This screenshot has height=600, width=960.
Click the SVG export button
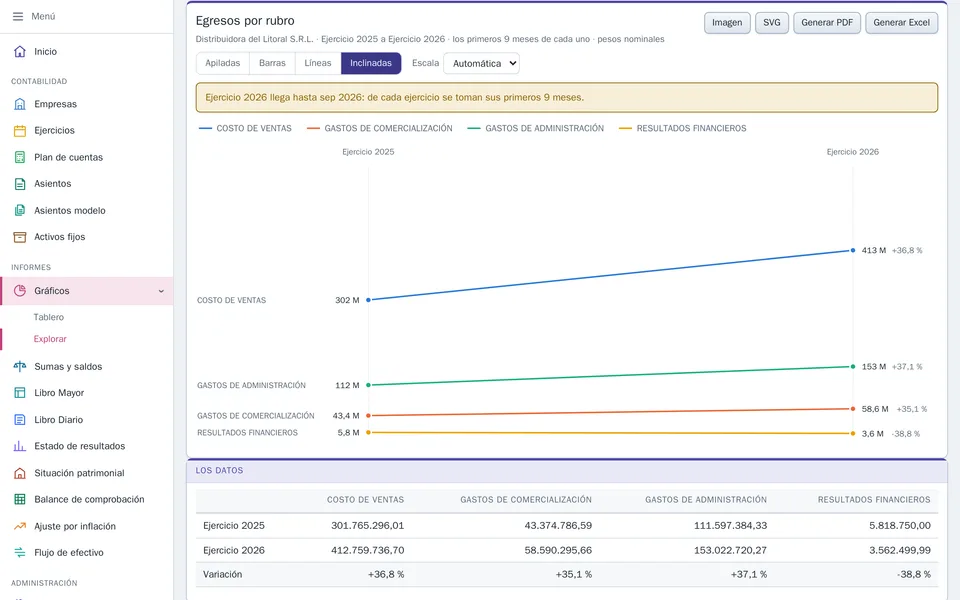[x=772, y=23]
